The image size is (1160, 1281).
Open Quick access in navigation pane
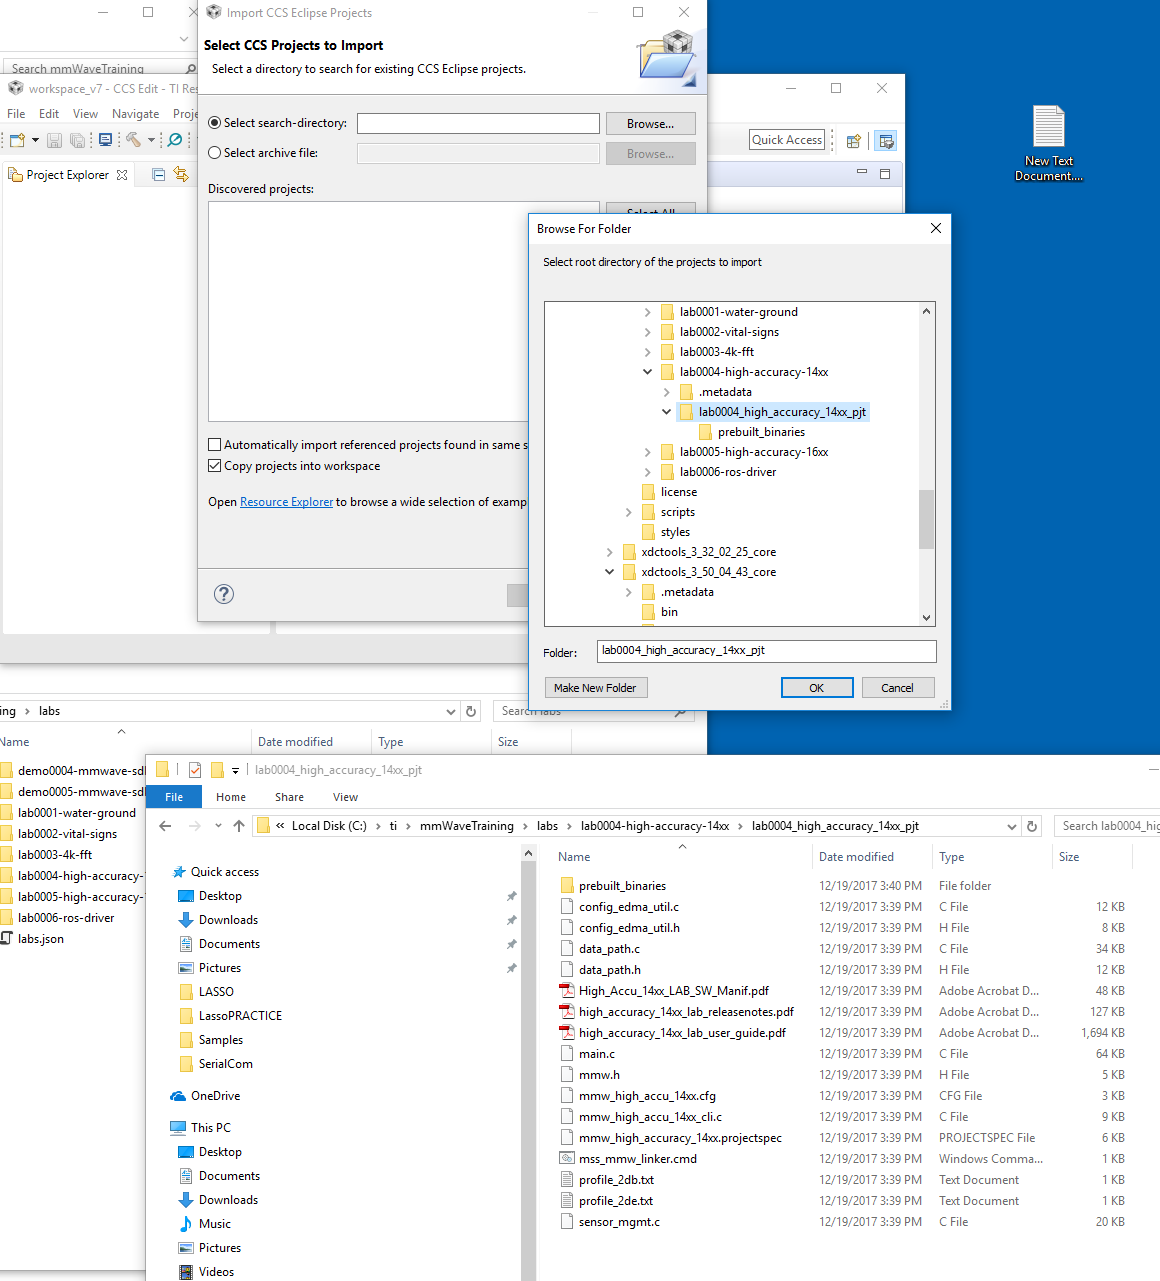coord(224,872)
